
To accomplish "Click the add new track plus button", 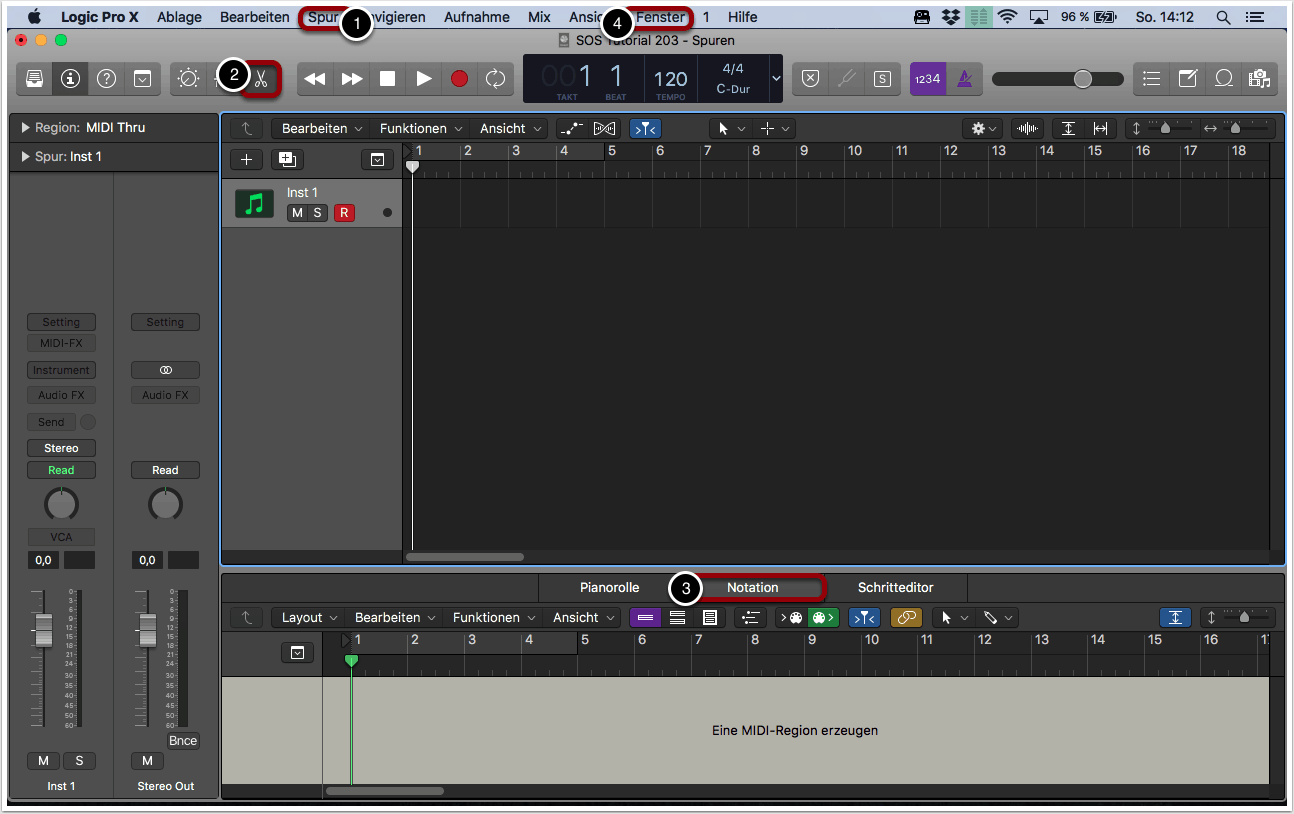I will coord(246,160).
